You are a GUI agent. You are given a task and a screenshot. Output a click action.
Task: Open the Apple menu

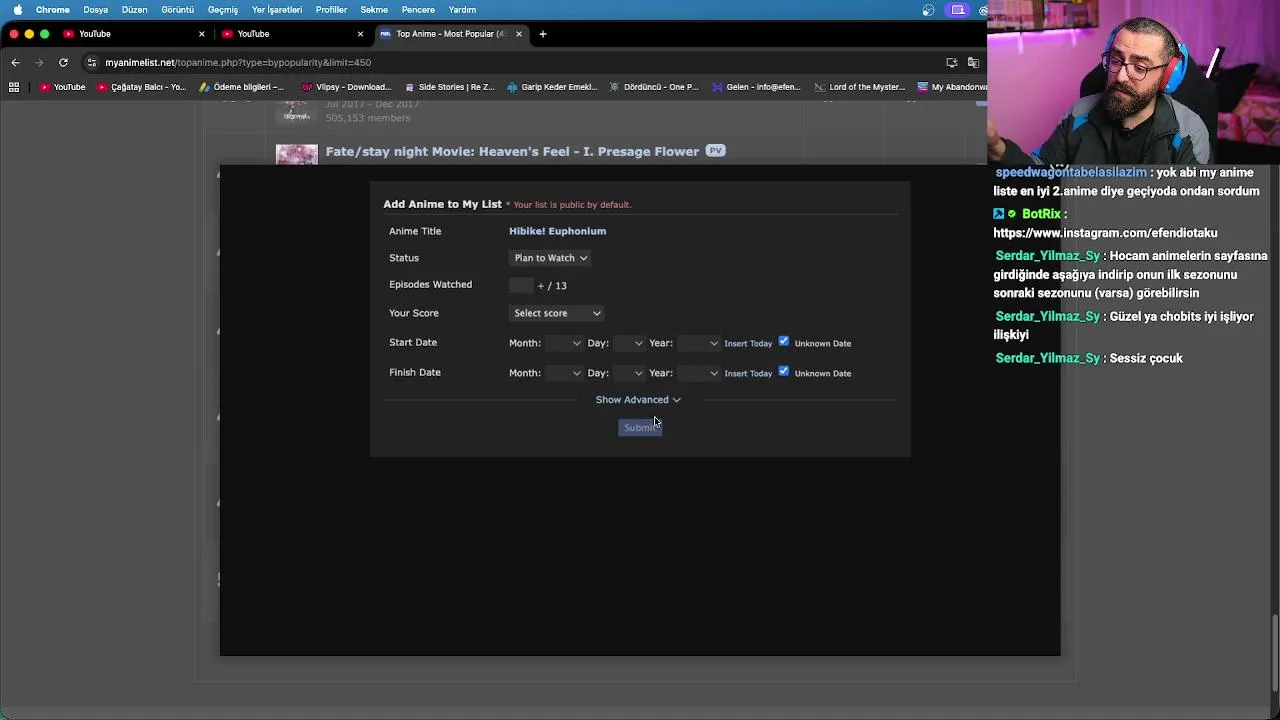point(17,10)
